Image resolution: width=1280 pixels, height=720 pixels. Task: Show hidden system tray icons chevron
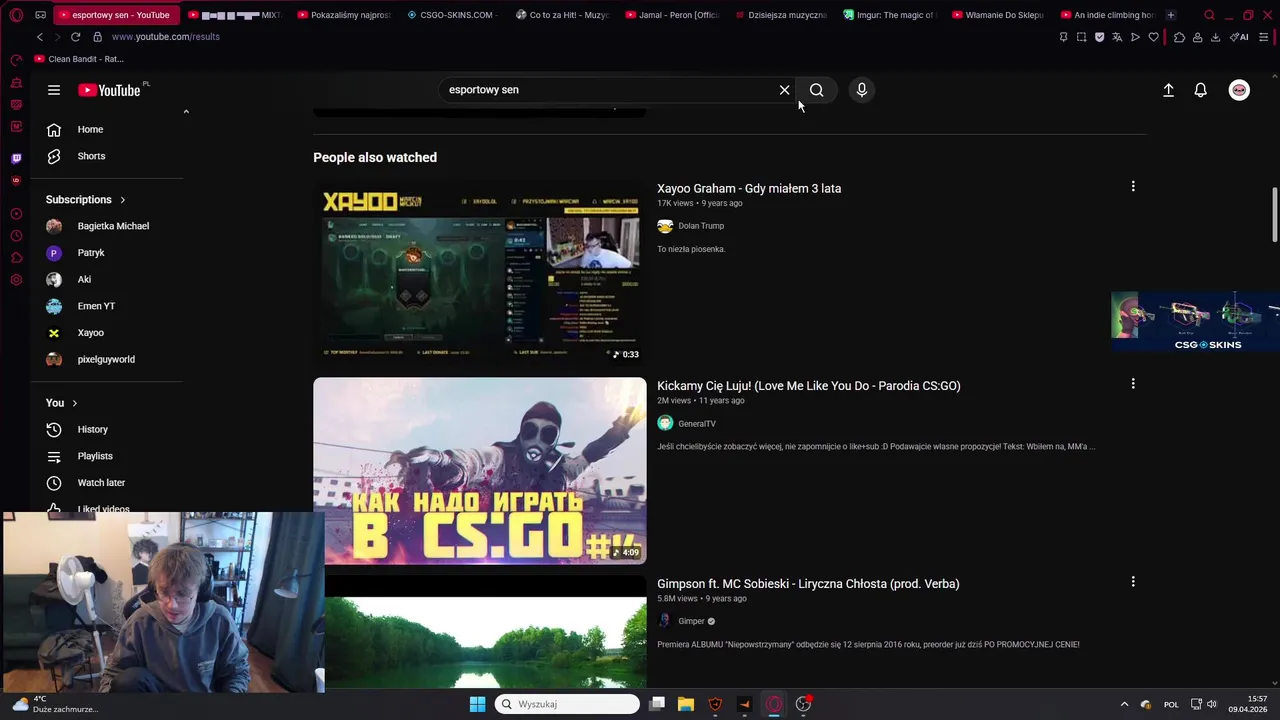point(1124,704)
